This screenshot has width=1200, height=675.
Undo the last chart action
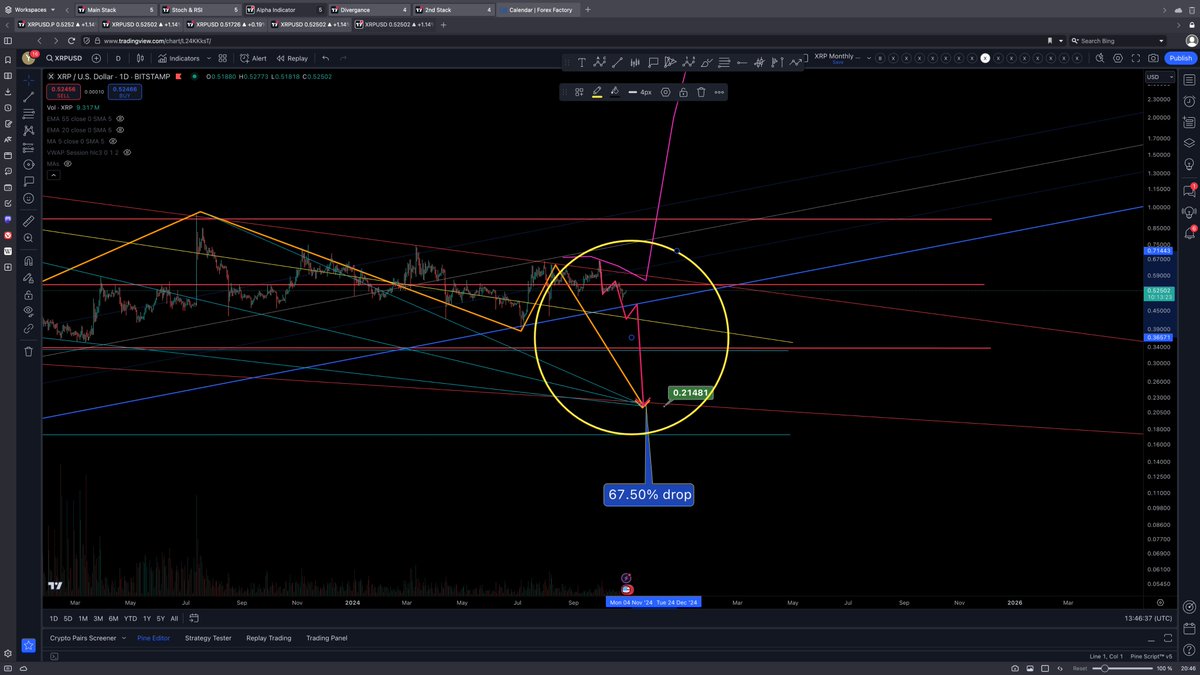pyautogui.click(x=326, y=58)
